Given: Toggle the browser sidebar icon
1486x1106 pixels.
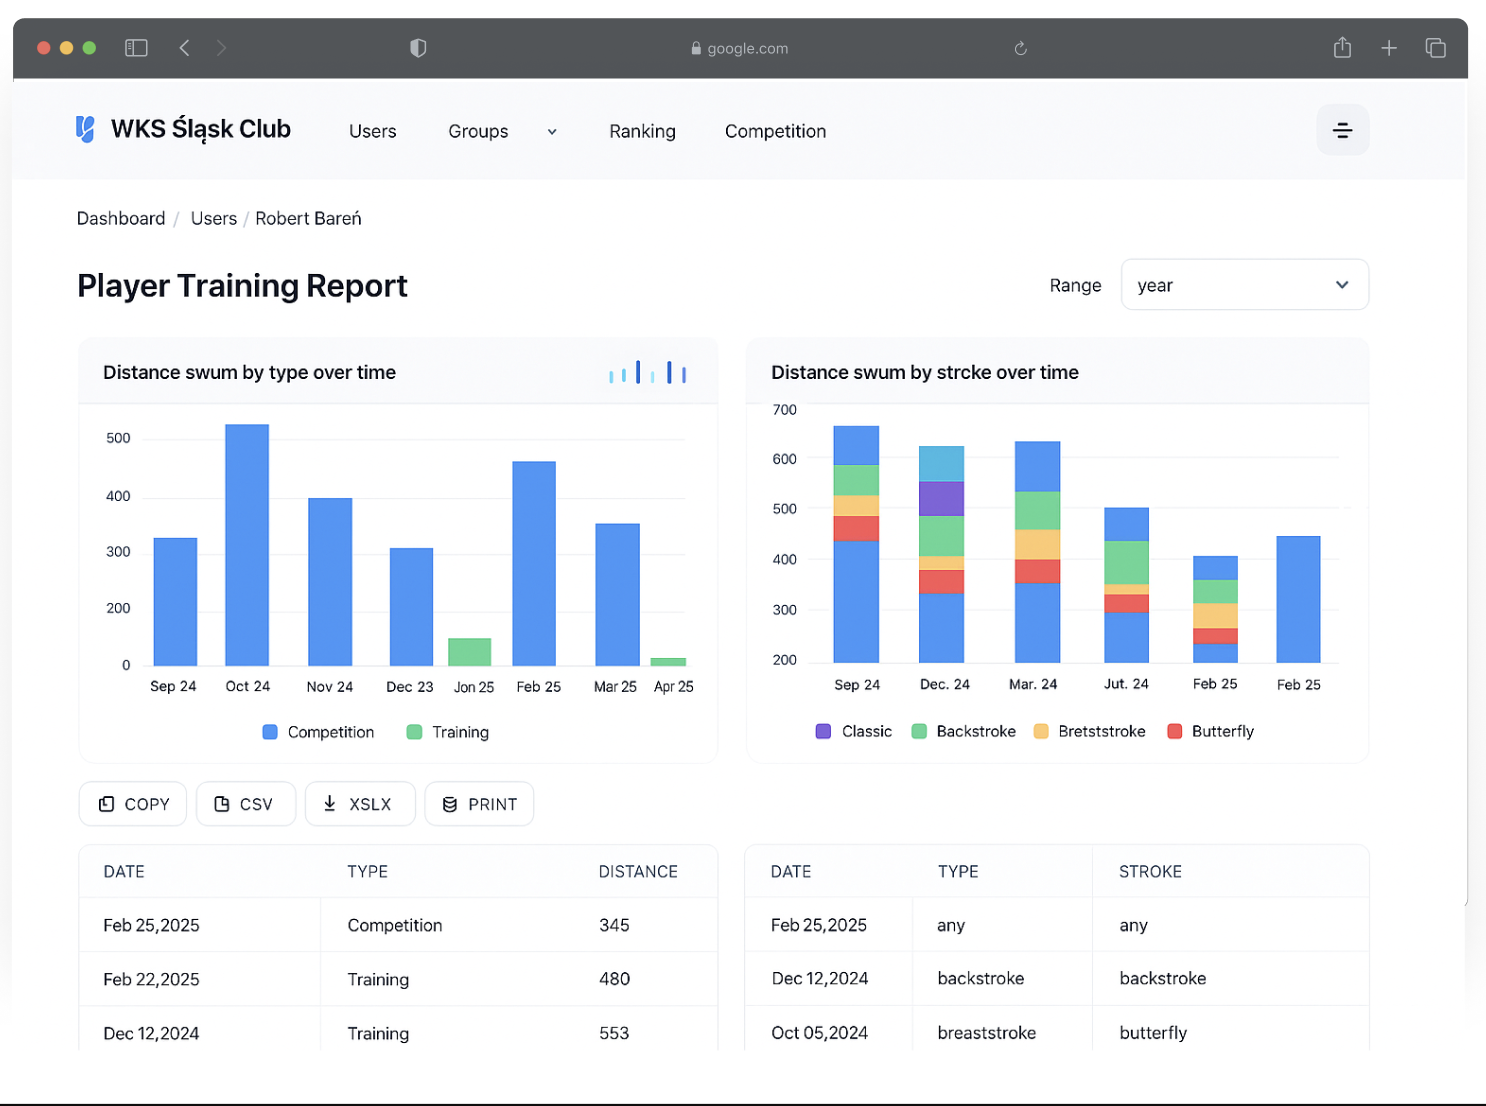Looking at the screenshot, I should (136, 48).
